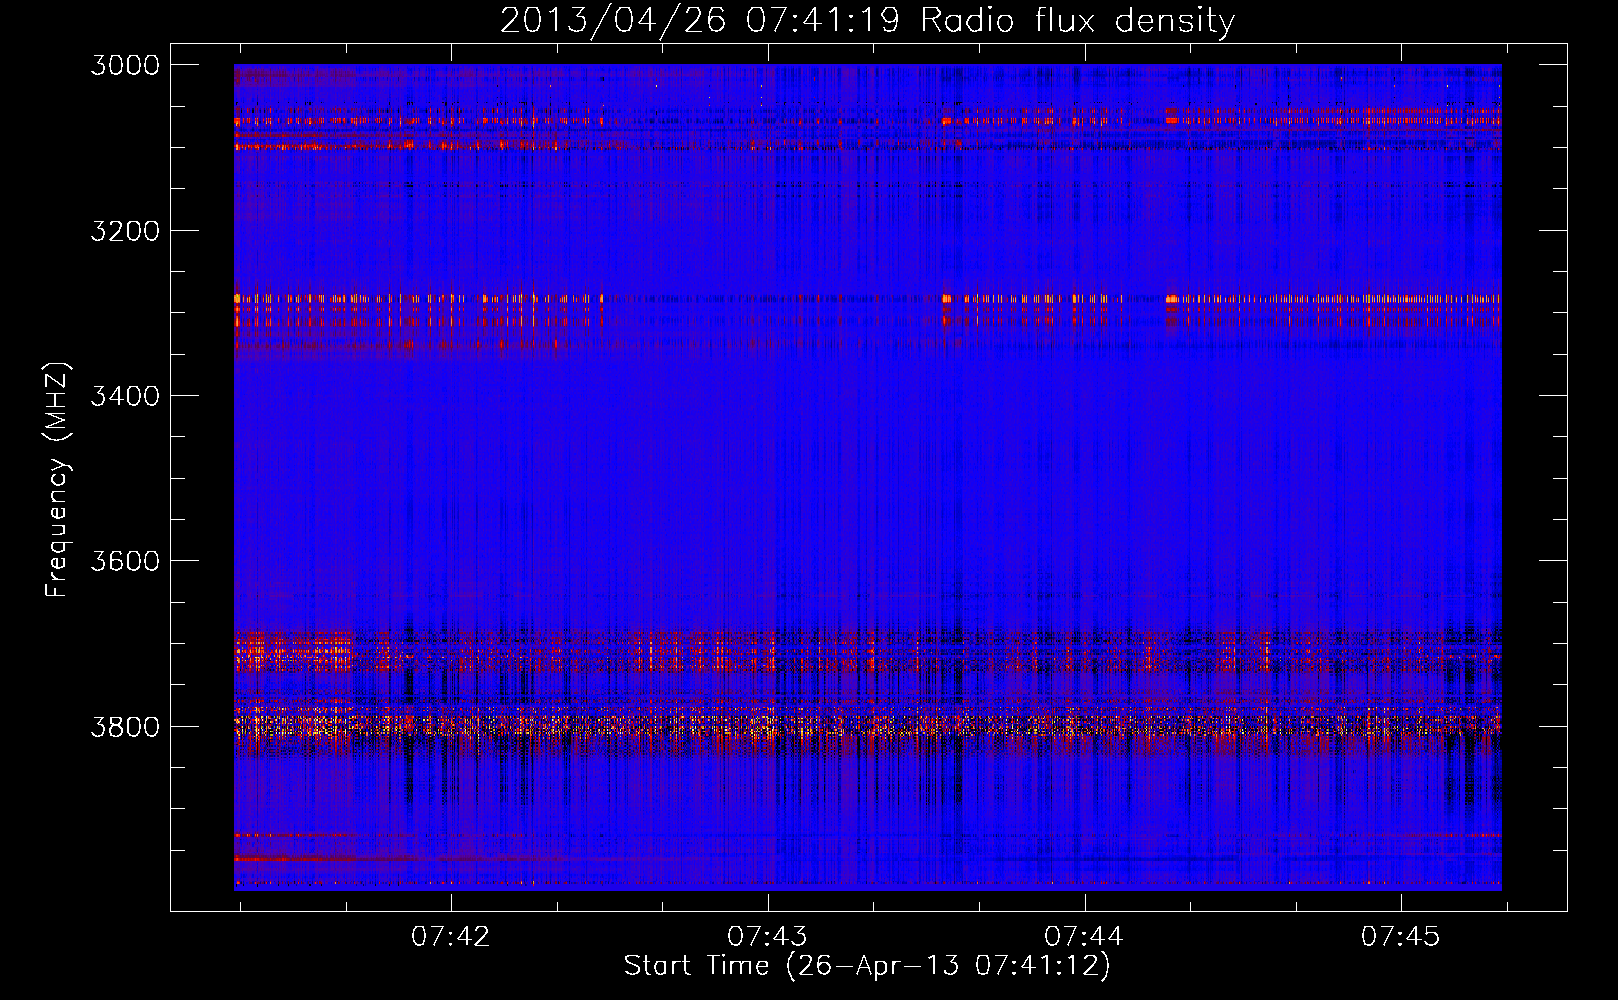Click the 'Frequency (MHZ)' axis title

coord(57,480)
